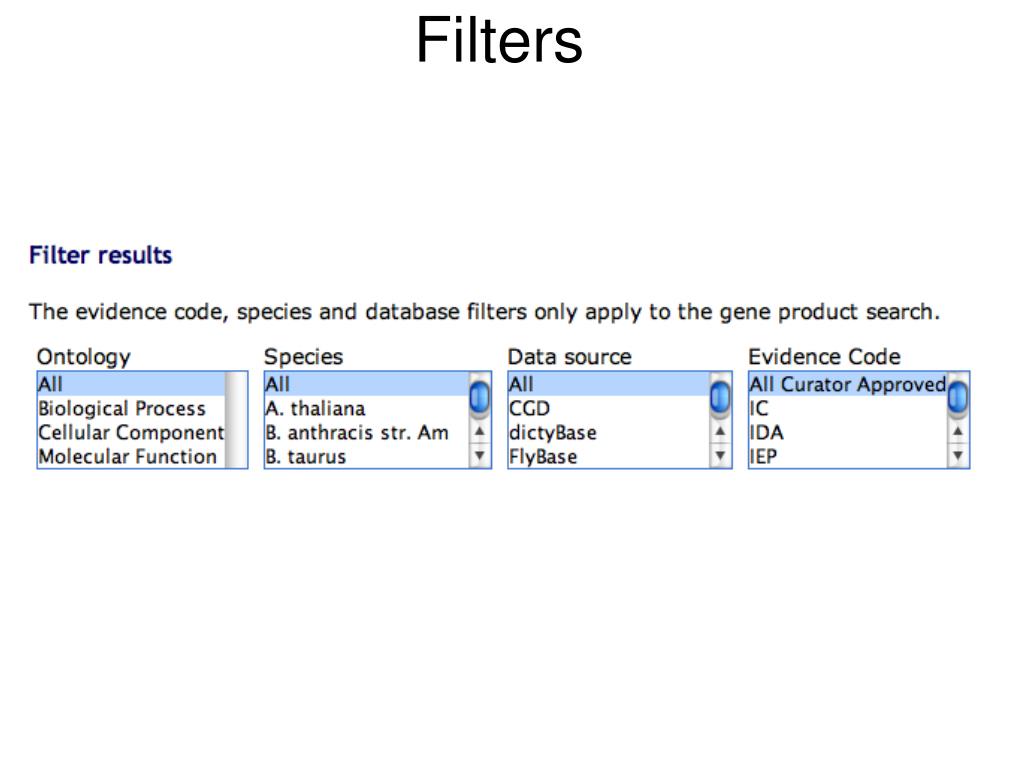Click Species list scroll up arrow
Image resolution: width=1024 pixels, height=768 pixels.
tap(479, 431)
